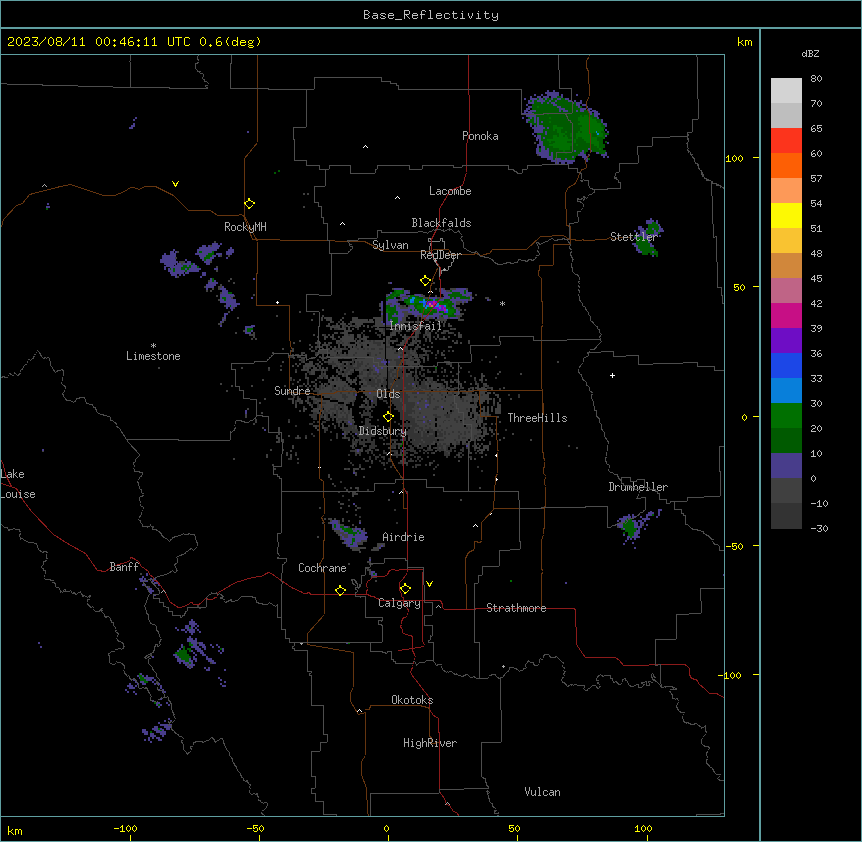Click the Calgary city label
The height and width of the screenshot is (842, 862).
click(399, 603)
